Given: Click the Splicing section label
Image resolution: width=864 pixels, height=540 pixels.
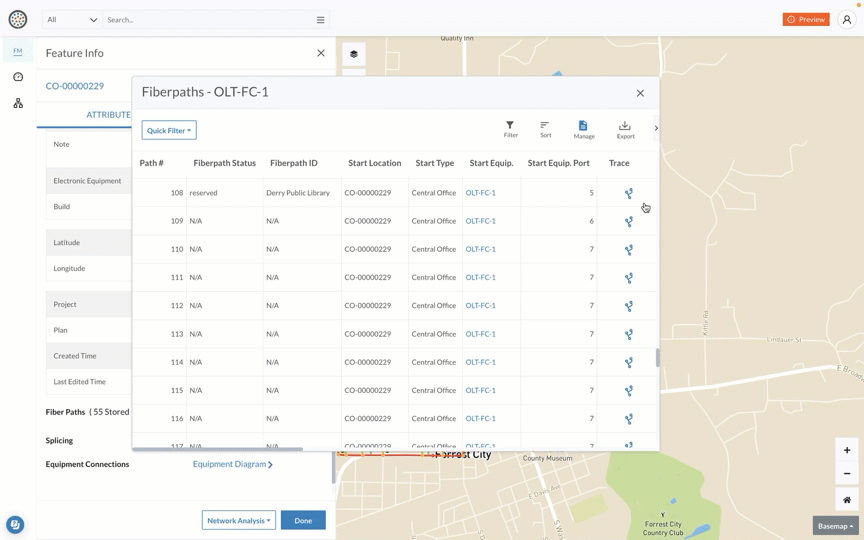Looking at the screenshot, I should (x=59, y=440).
